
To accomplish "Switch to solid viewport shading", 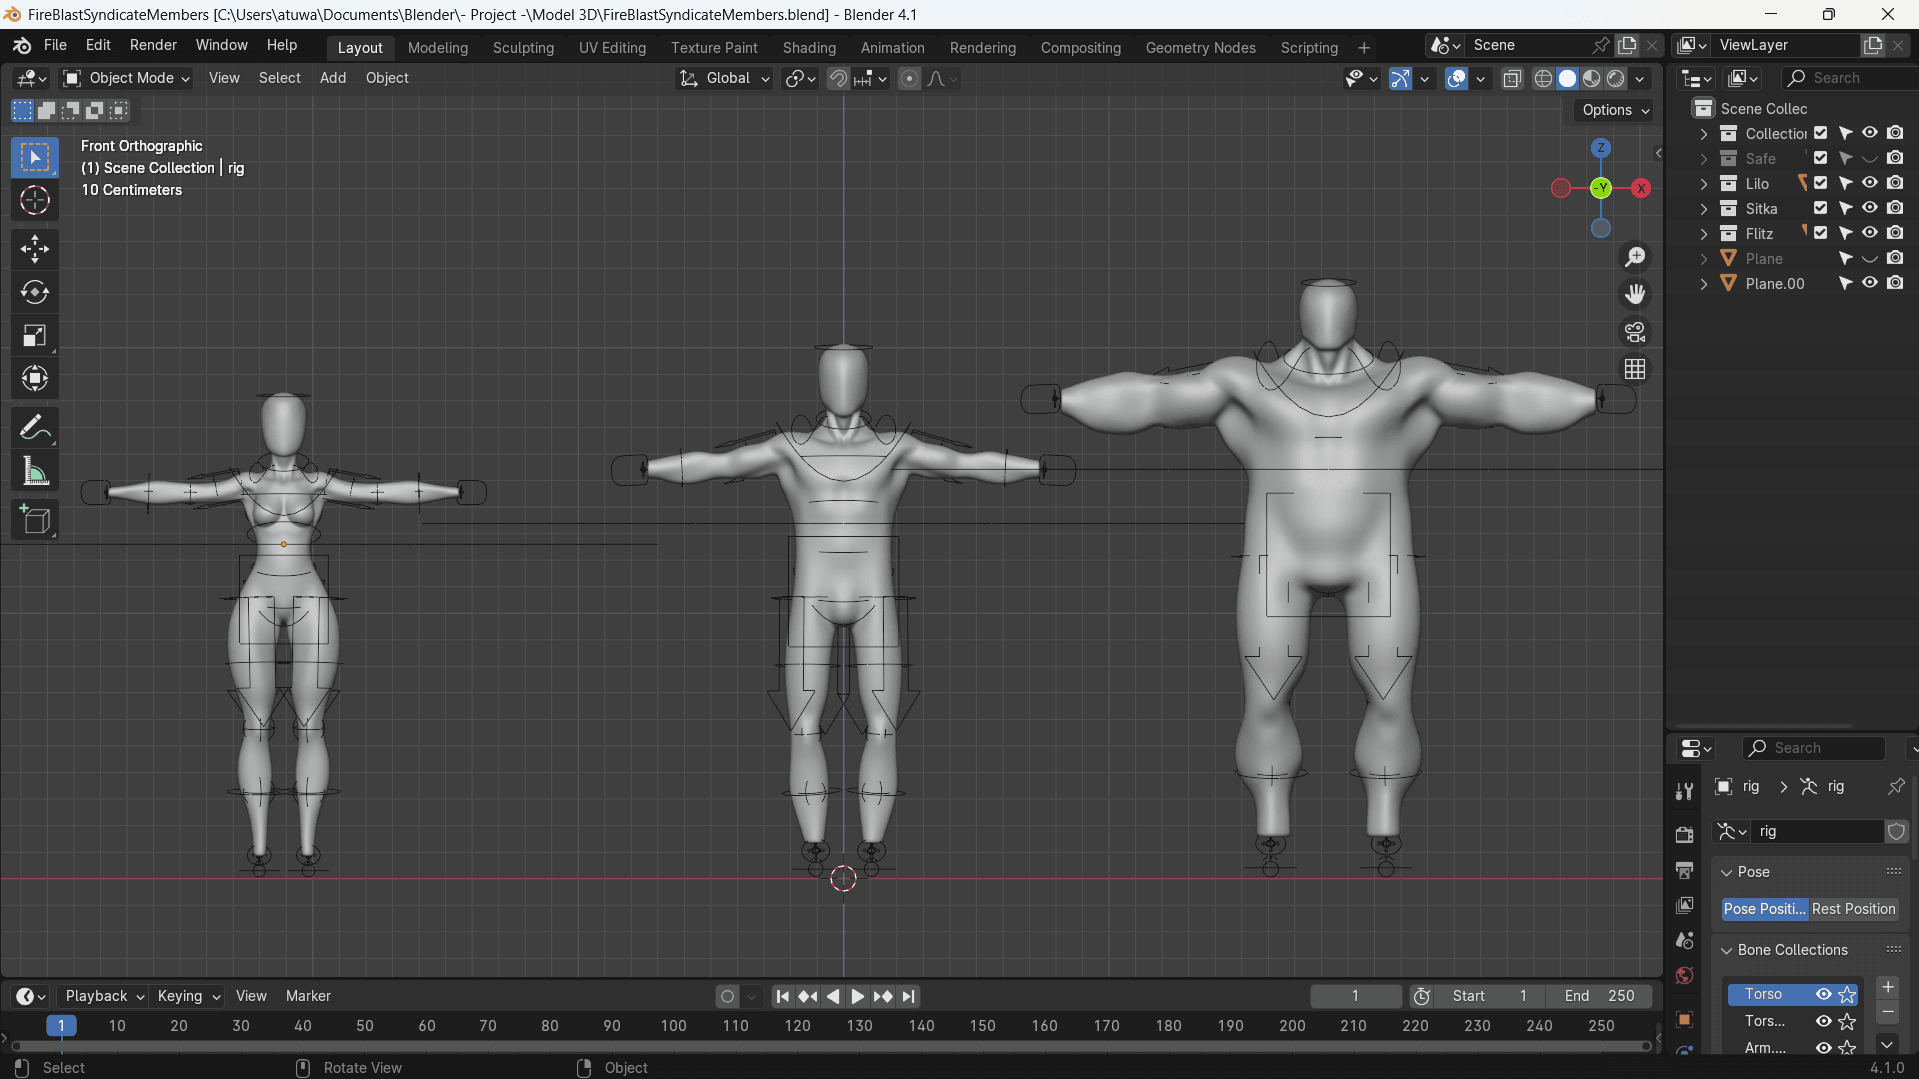I will 1567,78.
